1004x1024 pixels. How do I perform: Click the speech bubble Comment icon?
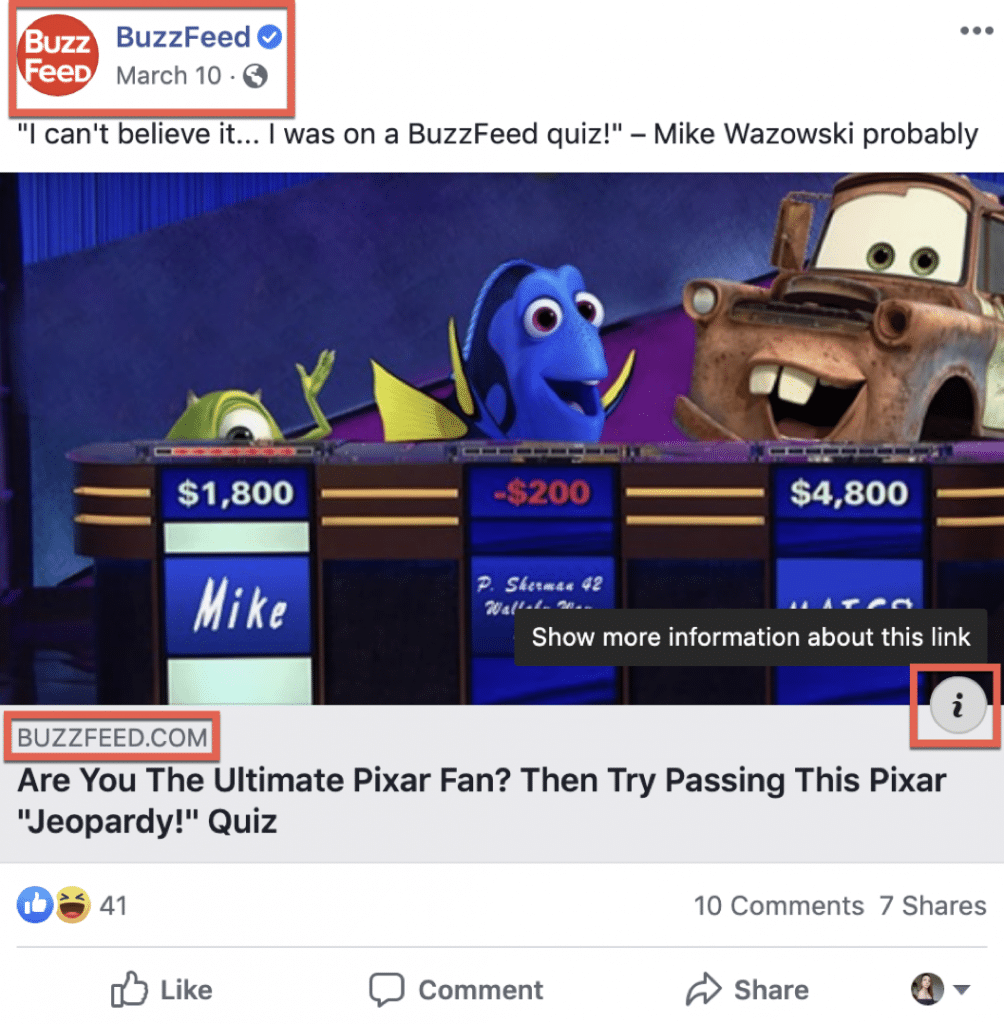(x=387, y=989)
